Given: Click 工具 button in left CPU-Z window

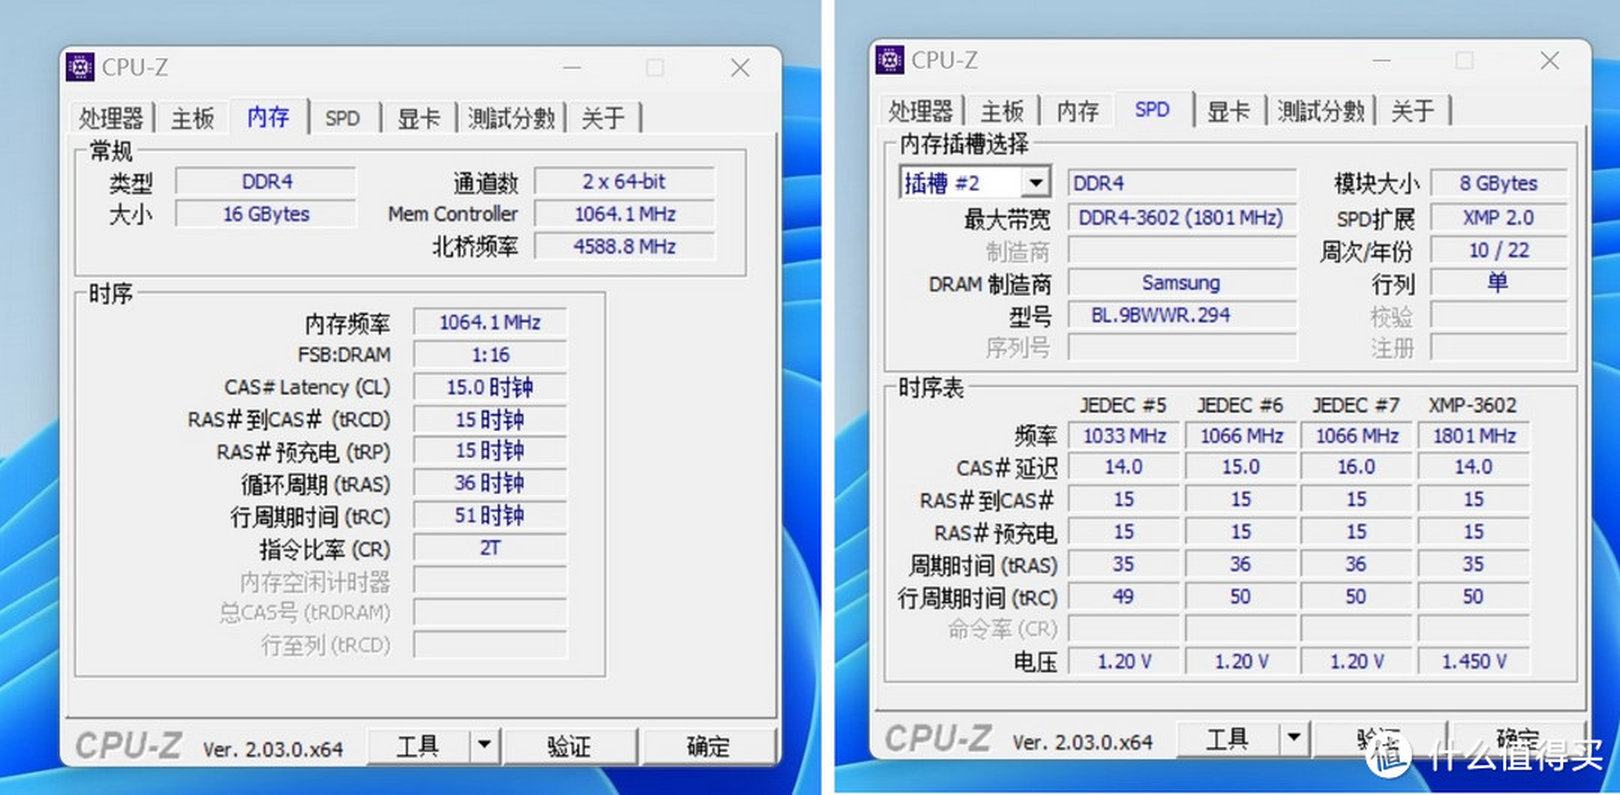Looking at the screenshot, I should click(x=418, y=746).
